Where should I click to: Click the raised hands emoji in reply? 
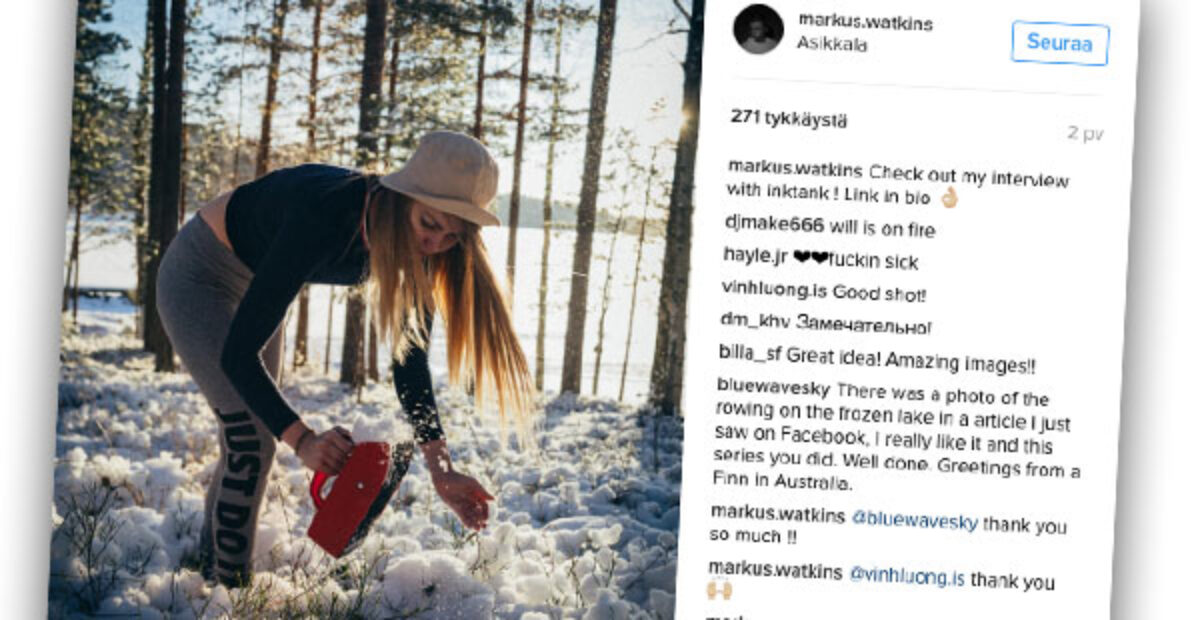(718, 590)
